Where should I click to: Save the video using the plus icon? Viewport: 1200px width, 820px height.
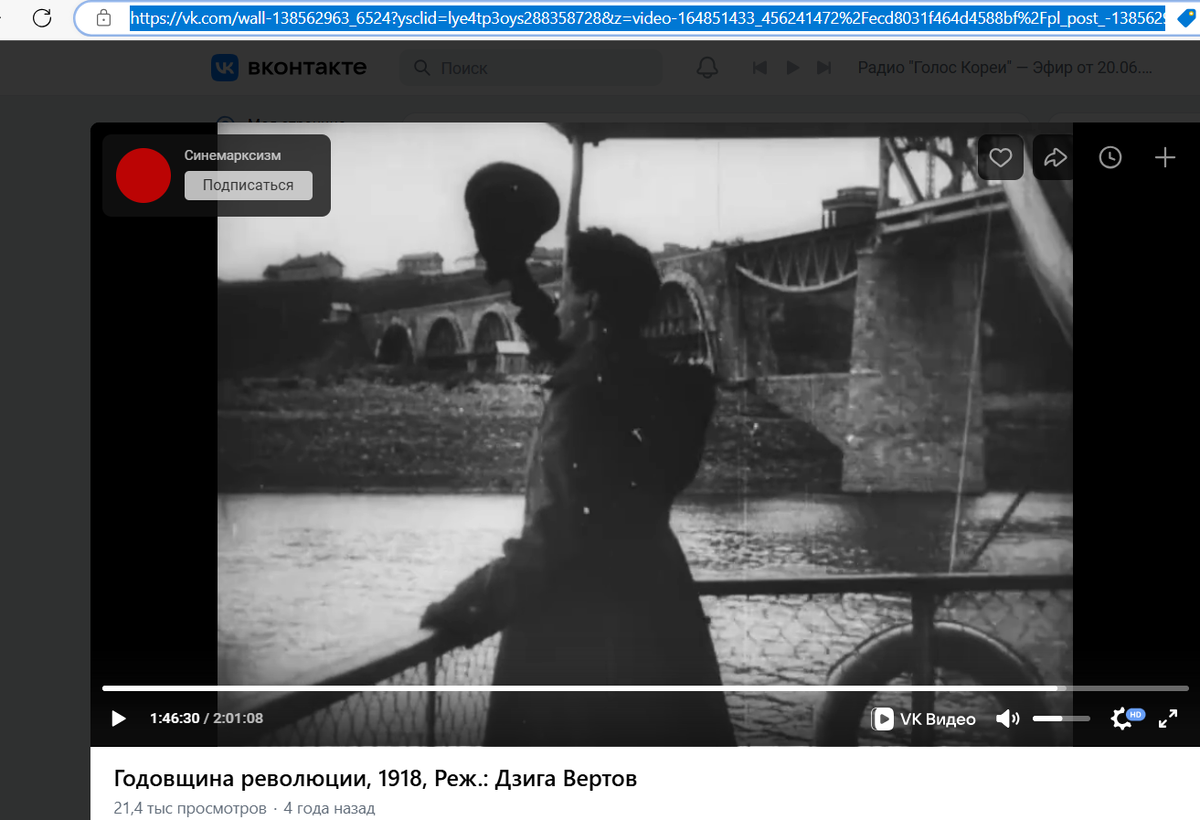point(1164,157)
